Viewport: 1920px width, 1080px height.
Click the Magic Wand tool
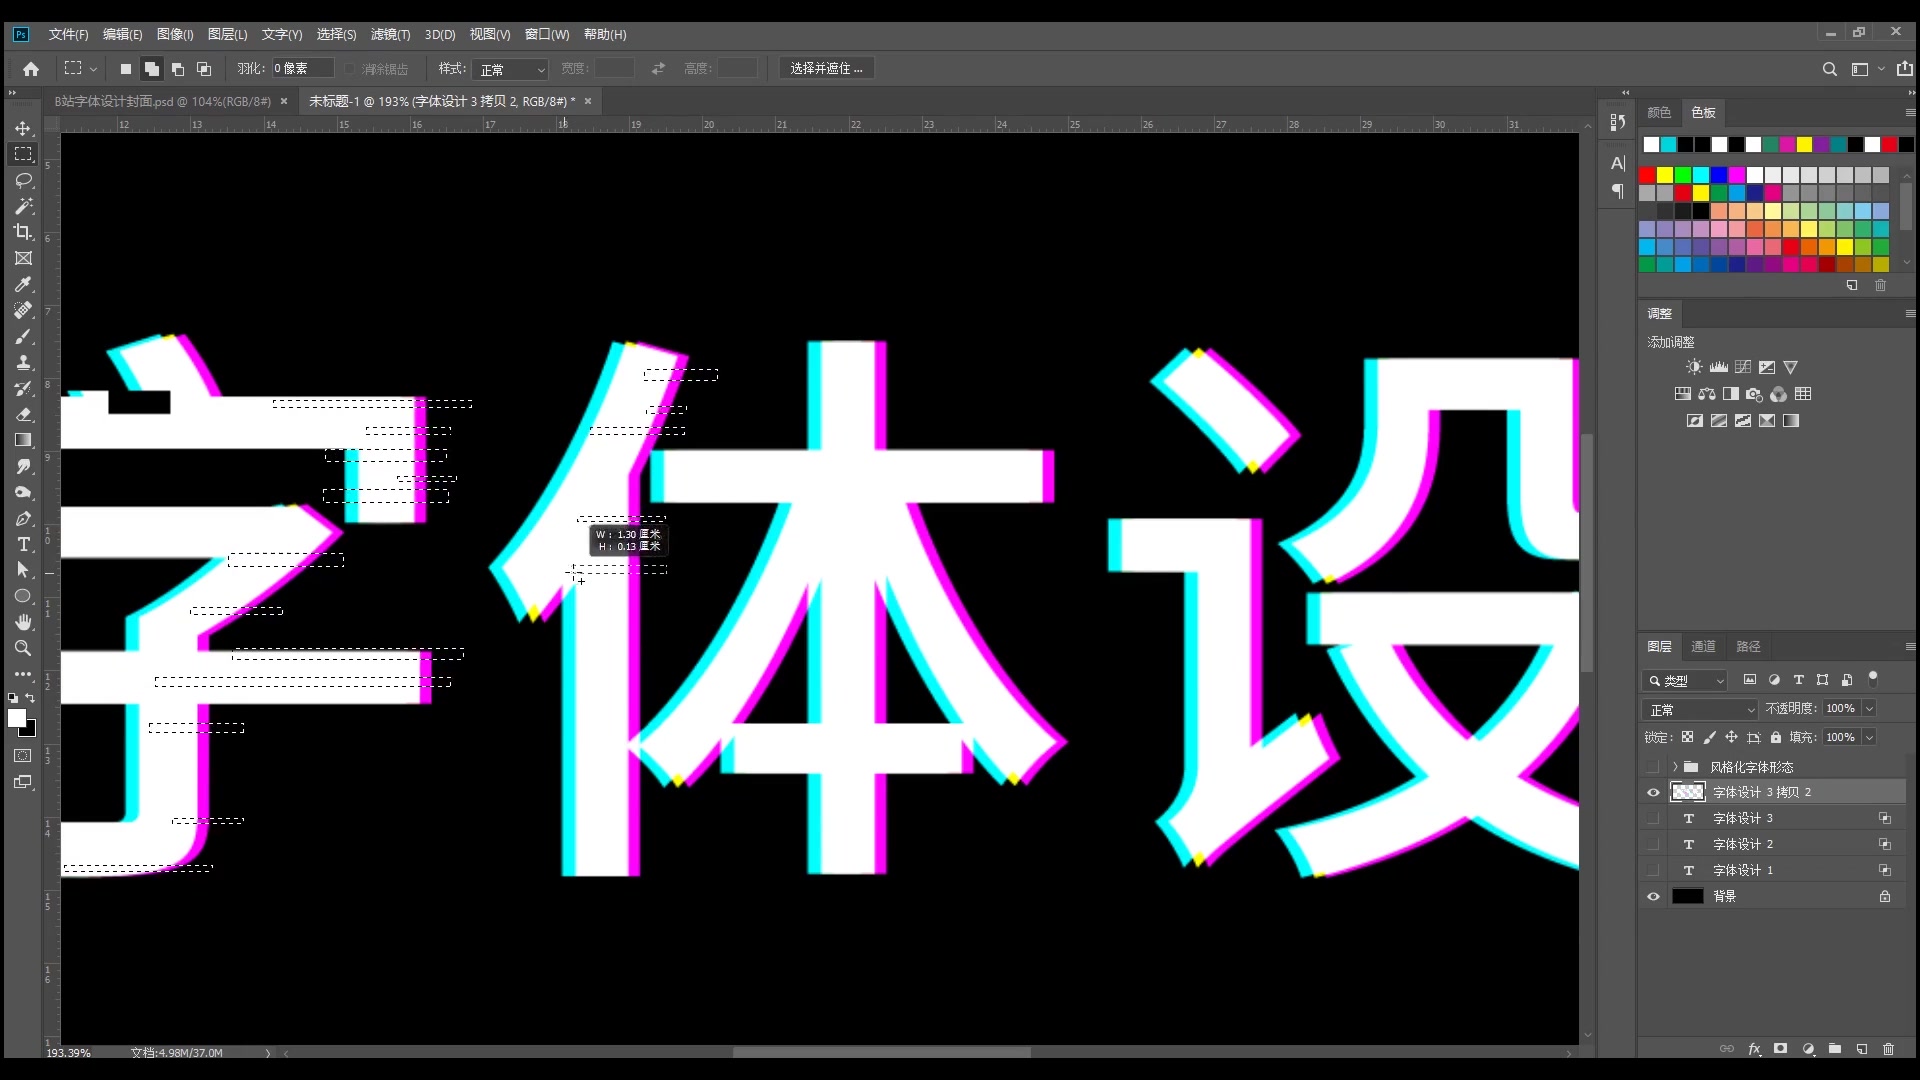[x=22, y=207]
